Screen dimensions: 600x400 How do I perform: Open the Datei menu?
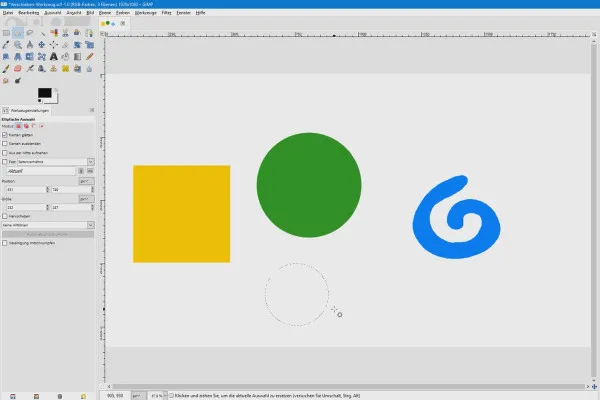click(8, 13)
